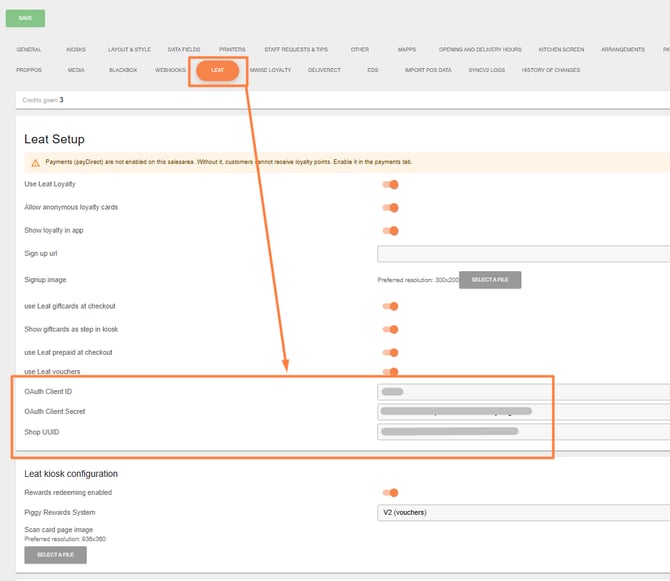Click Select a File for scan card image
The image size is (670, 581).
[55, 555]
